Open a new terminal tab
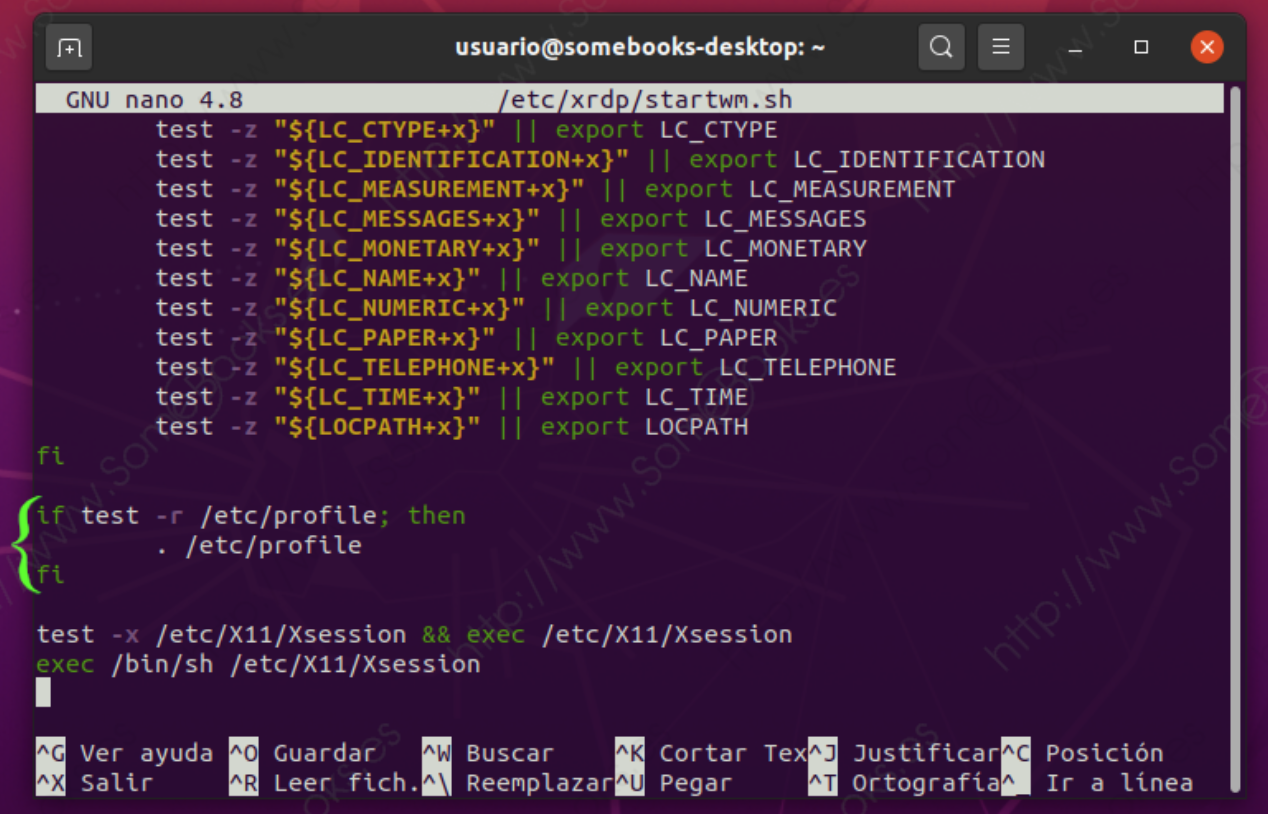Viewport: 1268px width, 814px height. pyautogui.click(x=69, y=48)
